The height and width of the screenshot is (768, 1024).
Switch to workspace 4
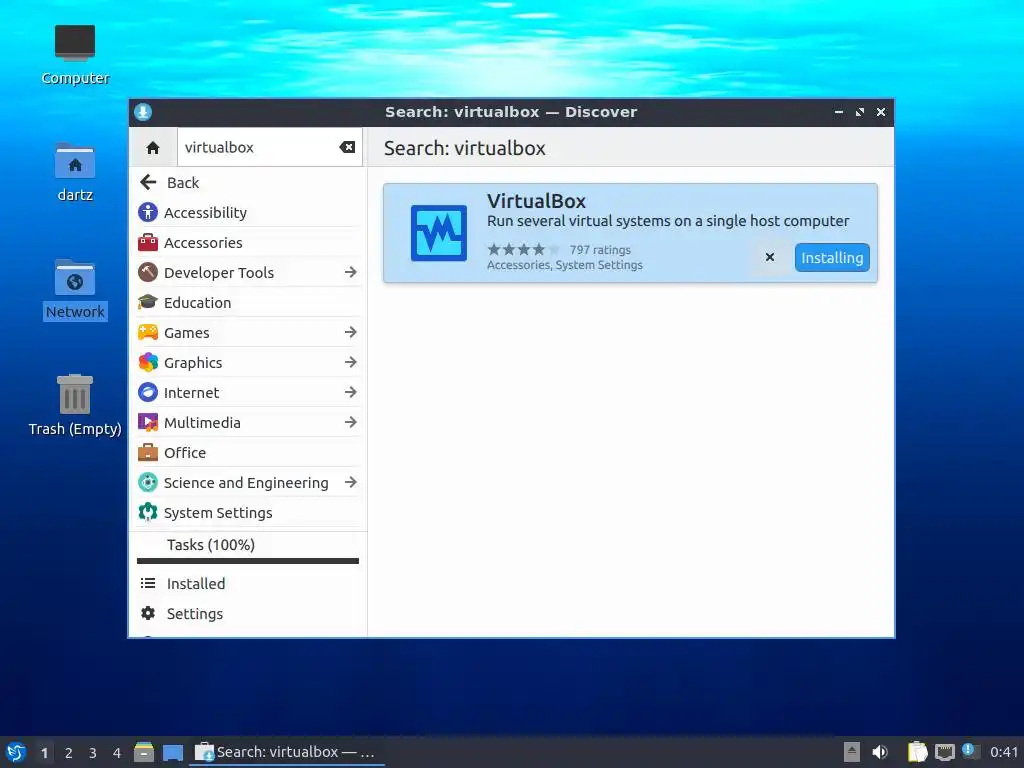[x=117, y=753]
